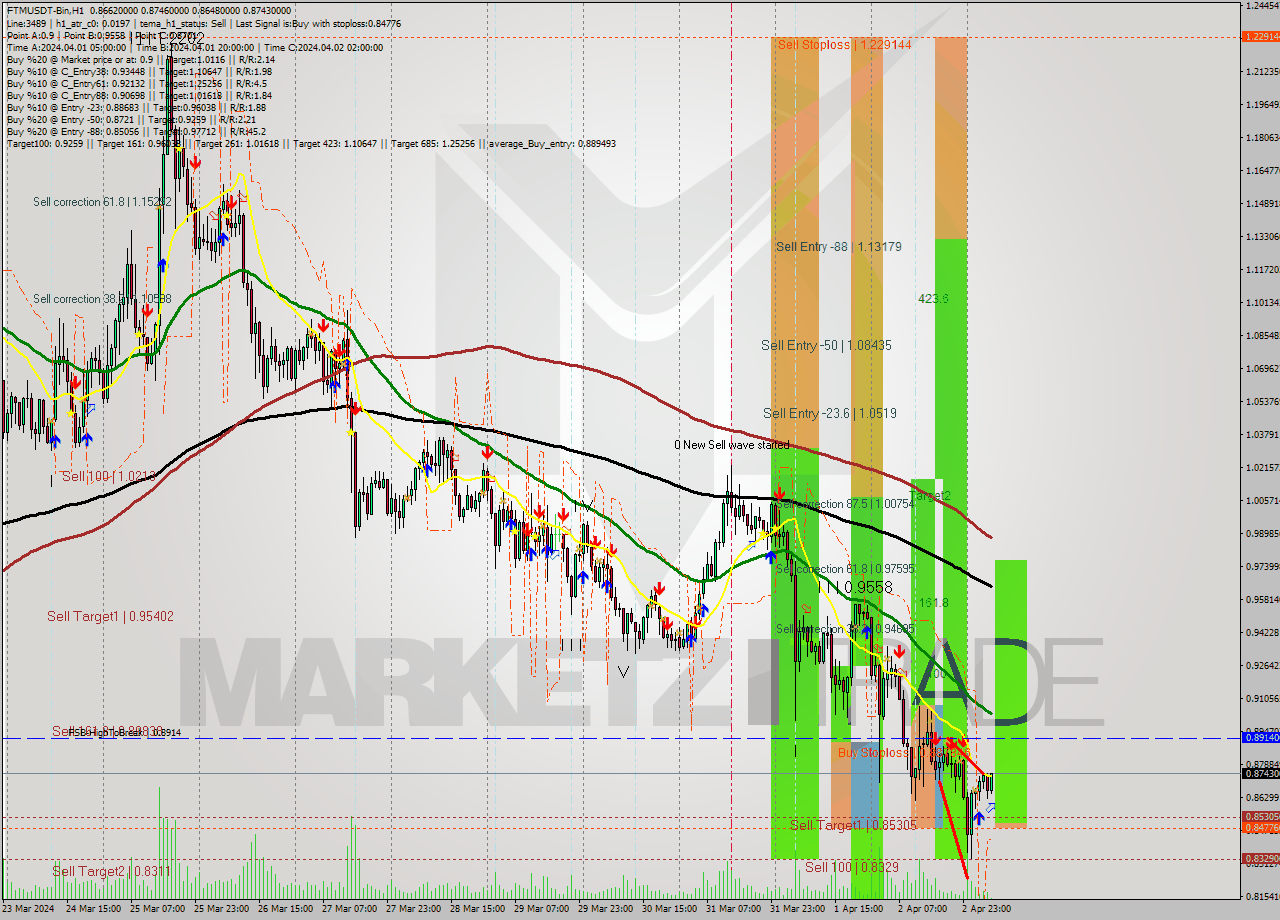Select the 'Sell Stoploss | 1.229144' label

[x=844, y=45]
